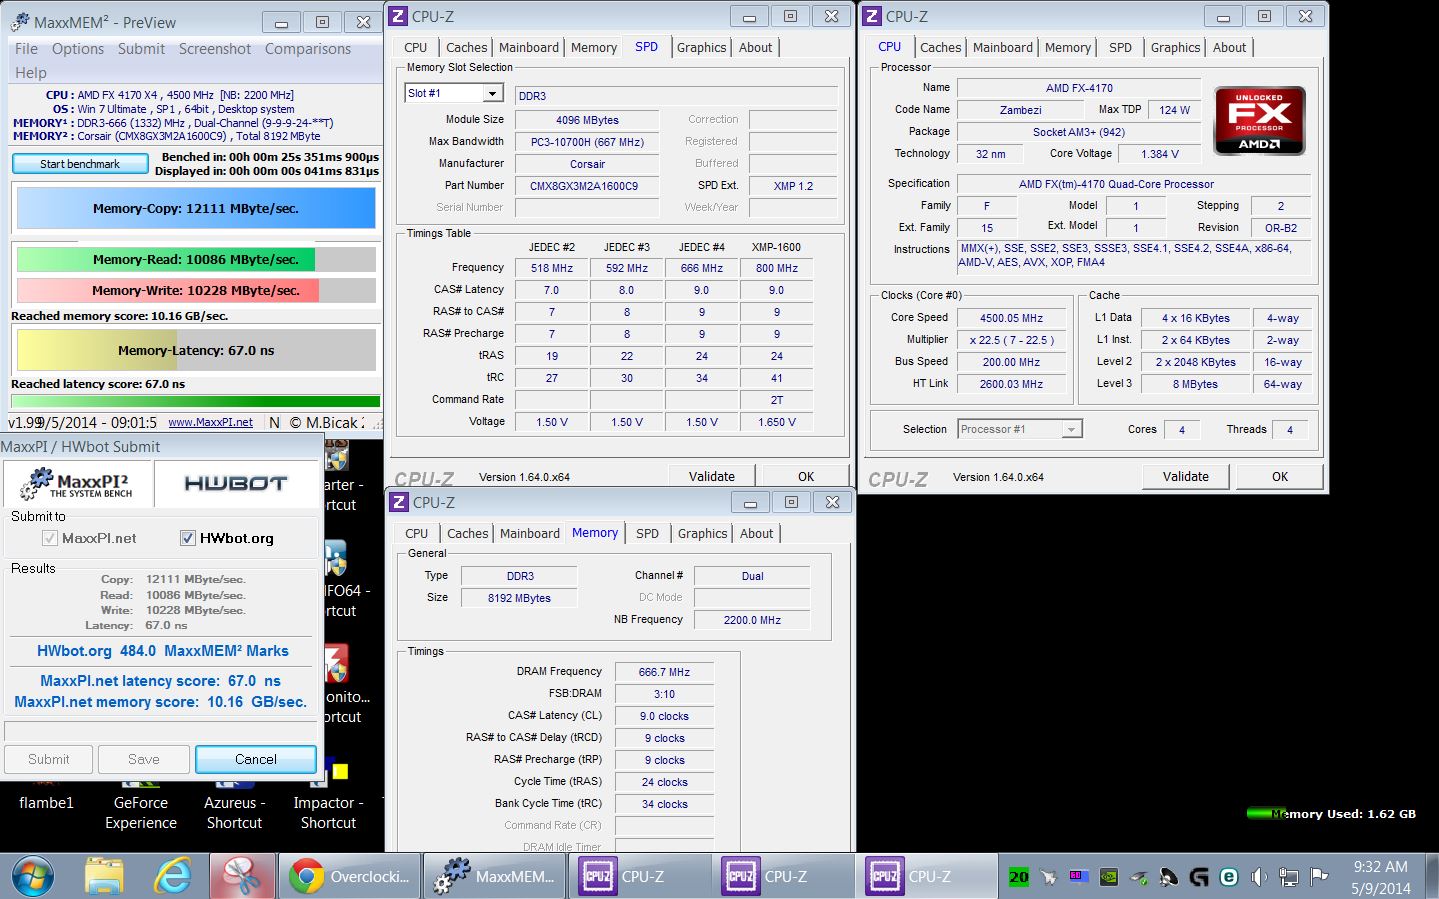Click the Memory-Latency 67.0 ns bar
The height and width of the screenshot is (899, 1439).
pyautogui.click(x=196, y=350)
